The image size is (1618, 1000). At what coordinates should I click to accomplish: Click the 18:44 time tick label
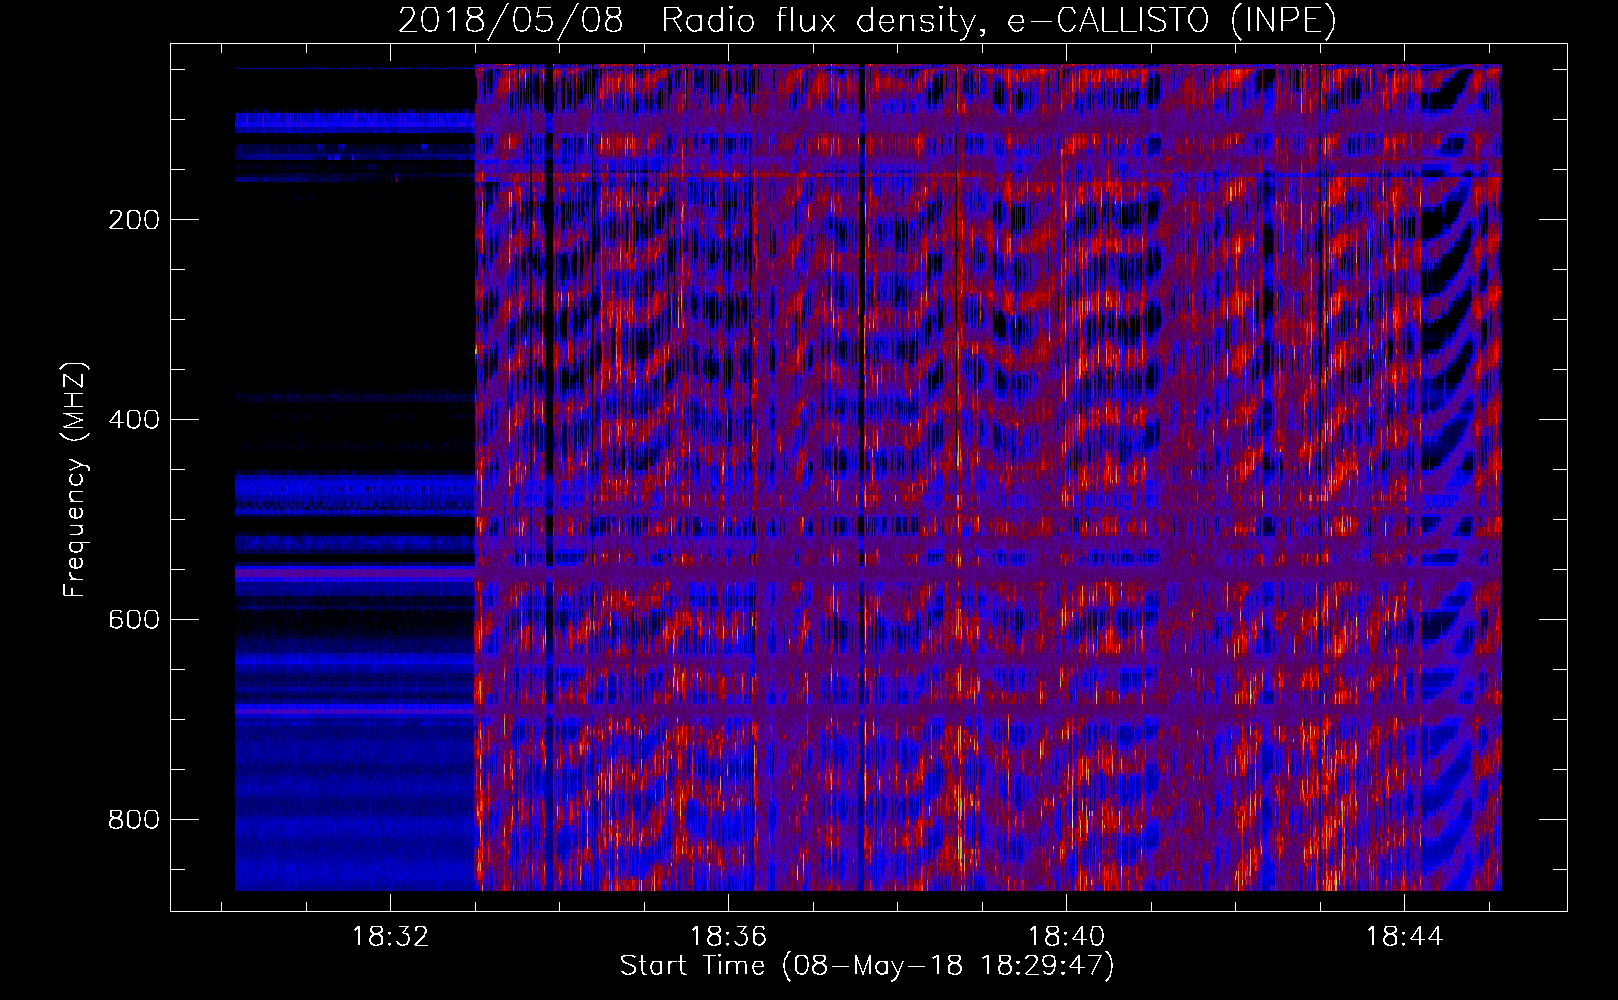pos(1405,937)
